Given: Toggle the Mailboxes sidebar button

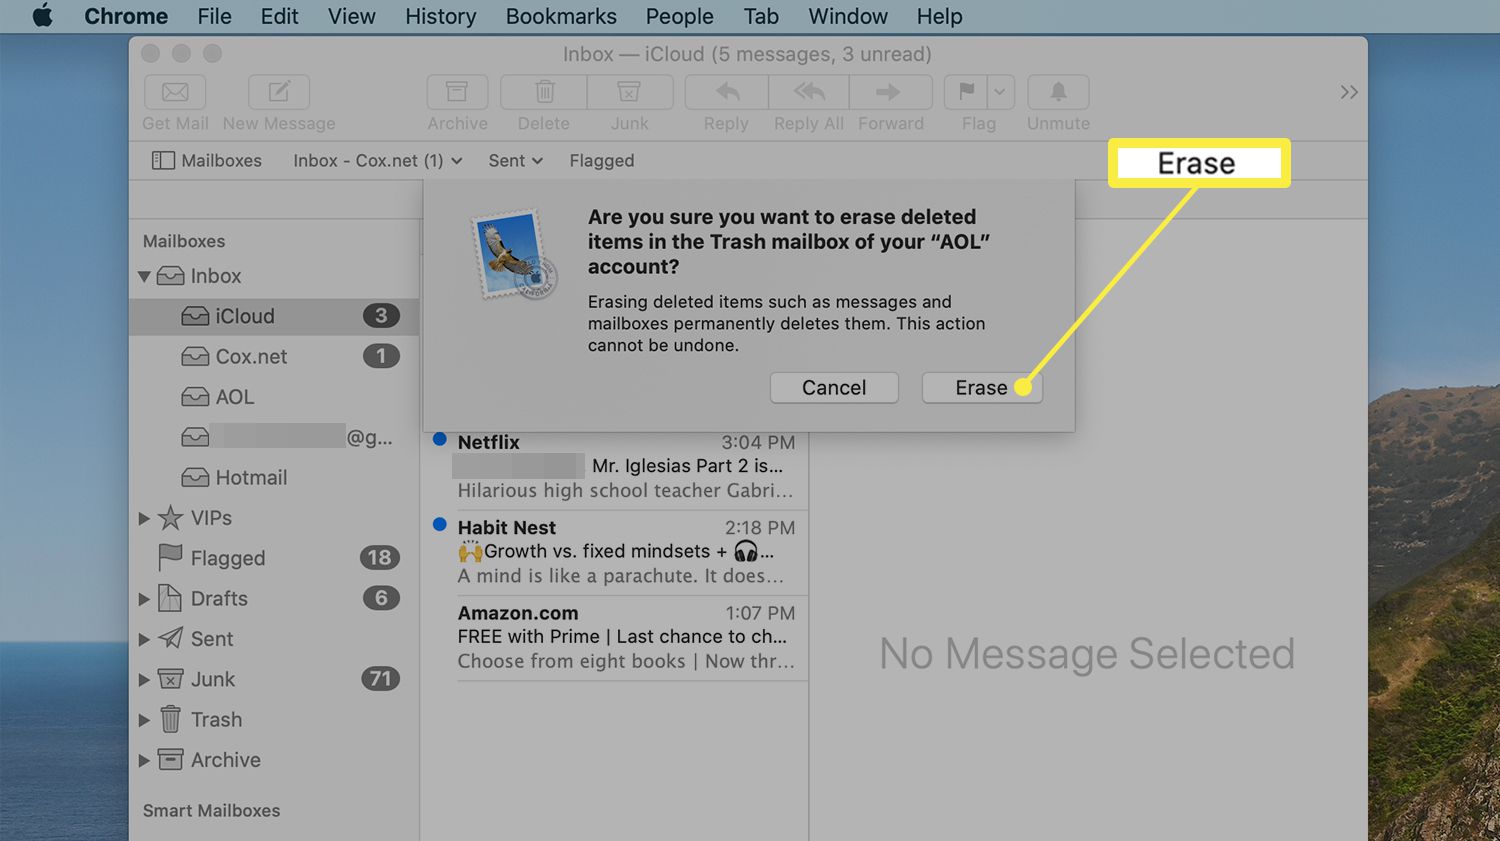Looking at the screenshot, I should coord(206,160).
